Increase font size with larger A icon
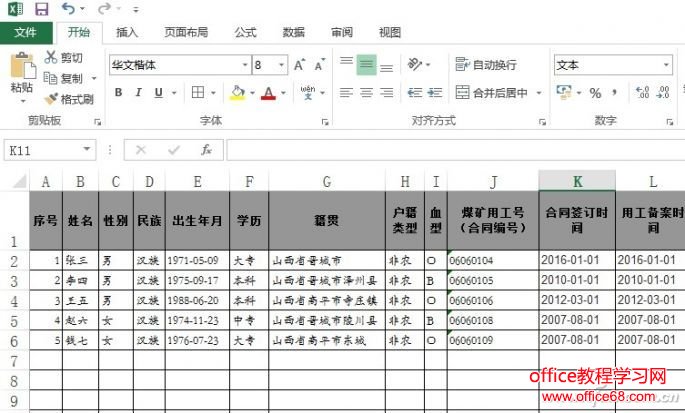Screen dimensions: 685x413 point(300,65)
